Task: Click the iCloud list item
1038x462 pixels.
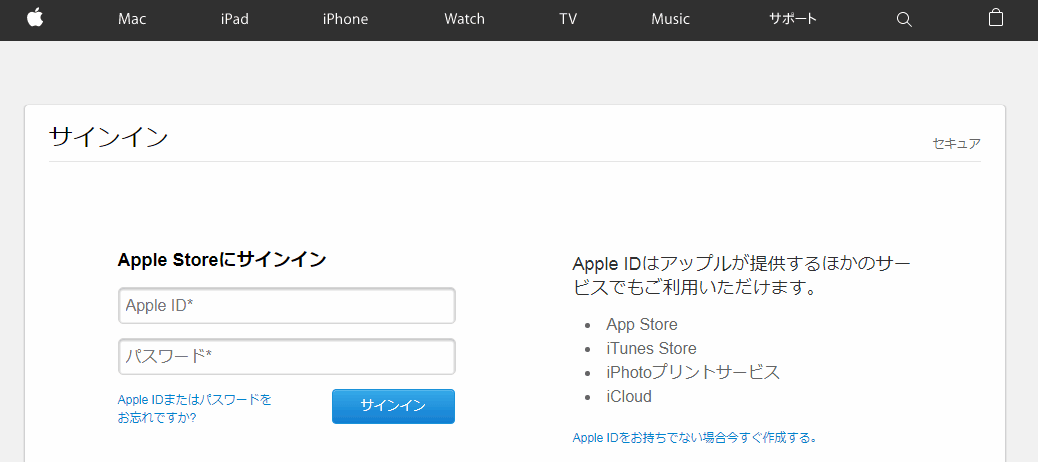Action: 629,396
